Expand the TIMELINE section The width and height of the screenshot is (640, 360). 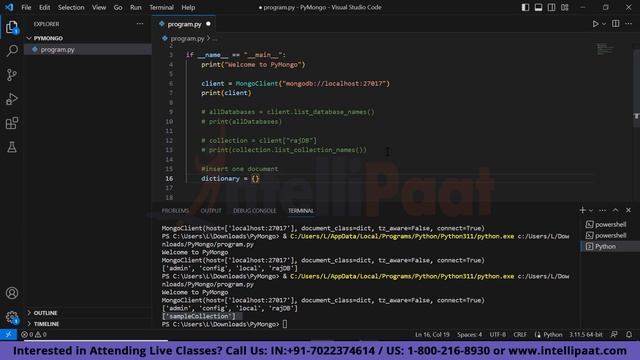tap(45, 324)
